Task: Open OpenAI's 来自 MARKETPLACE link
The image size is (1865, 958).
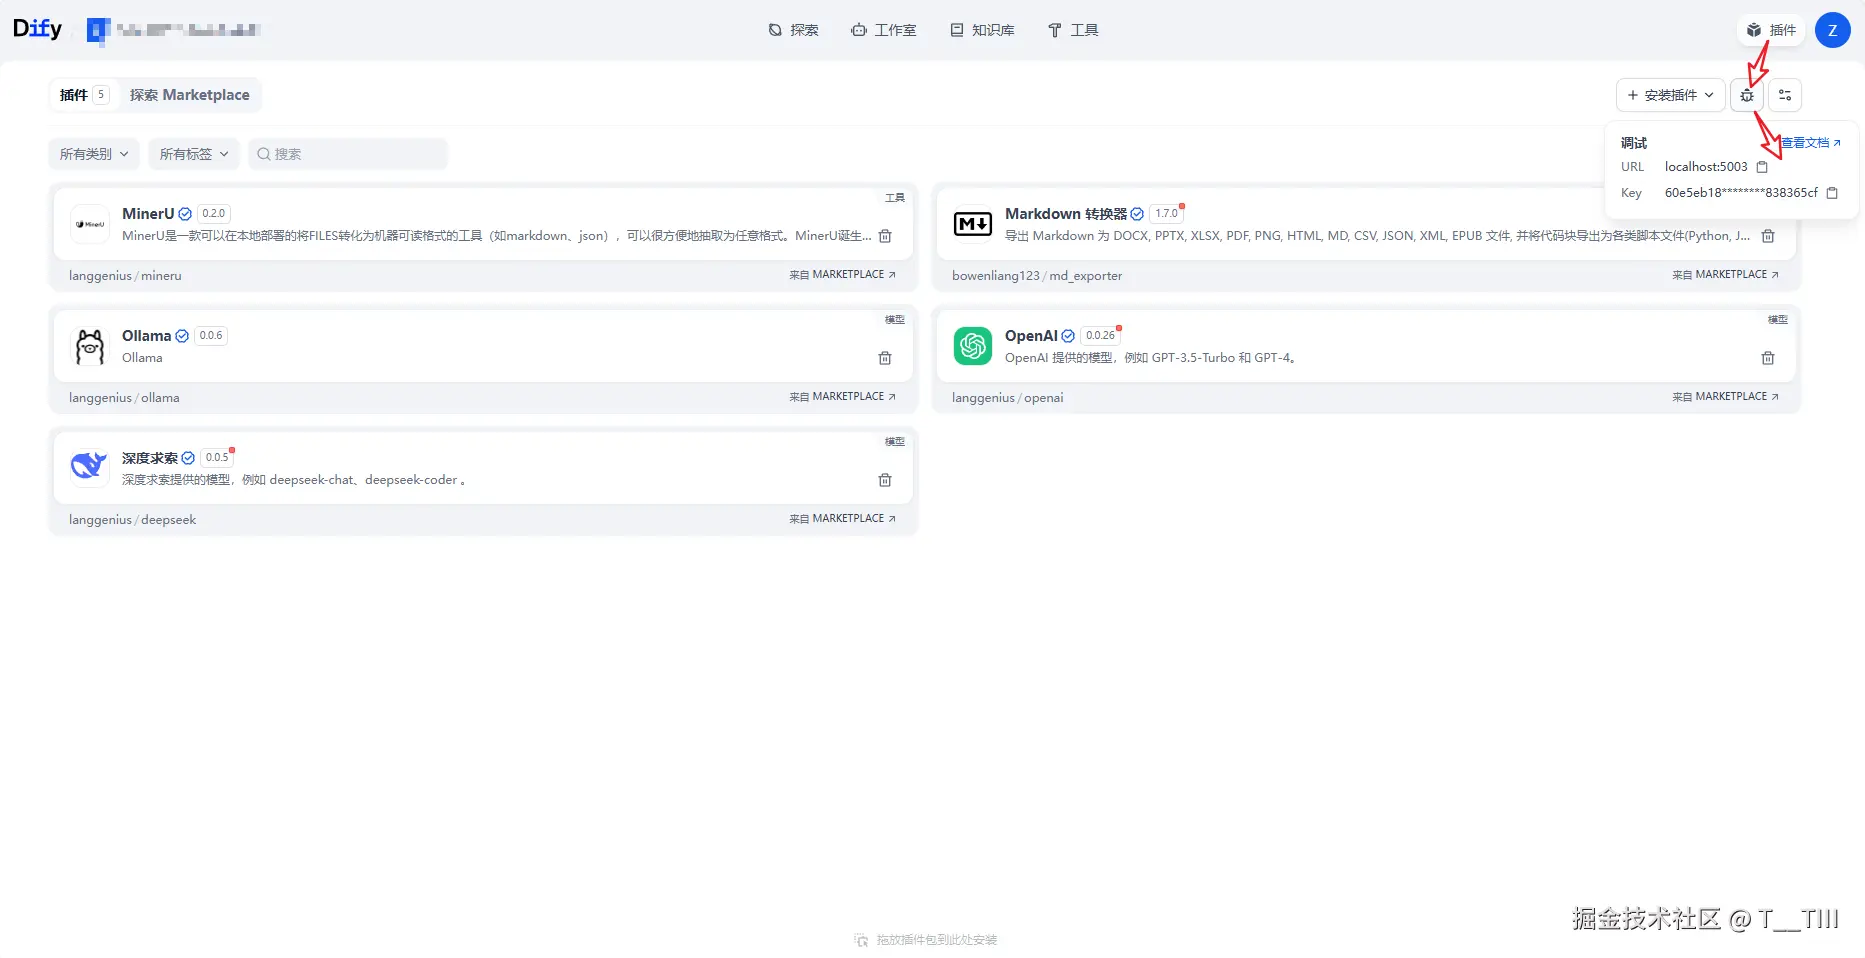Action: point(1725,397)
